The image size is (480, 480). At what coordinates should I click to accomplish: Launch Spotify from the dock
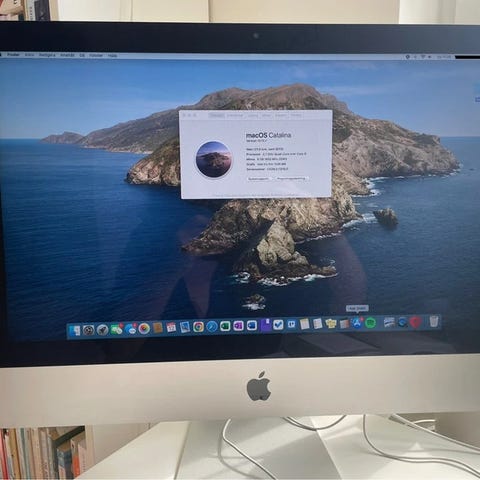click(370, 323)
